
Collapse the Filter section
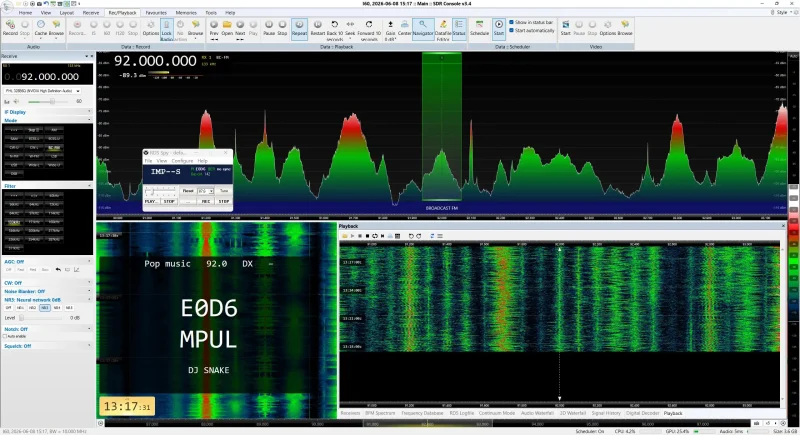89,186
